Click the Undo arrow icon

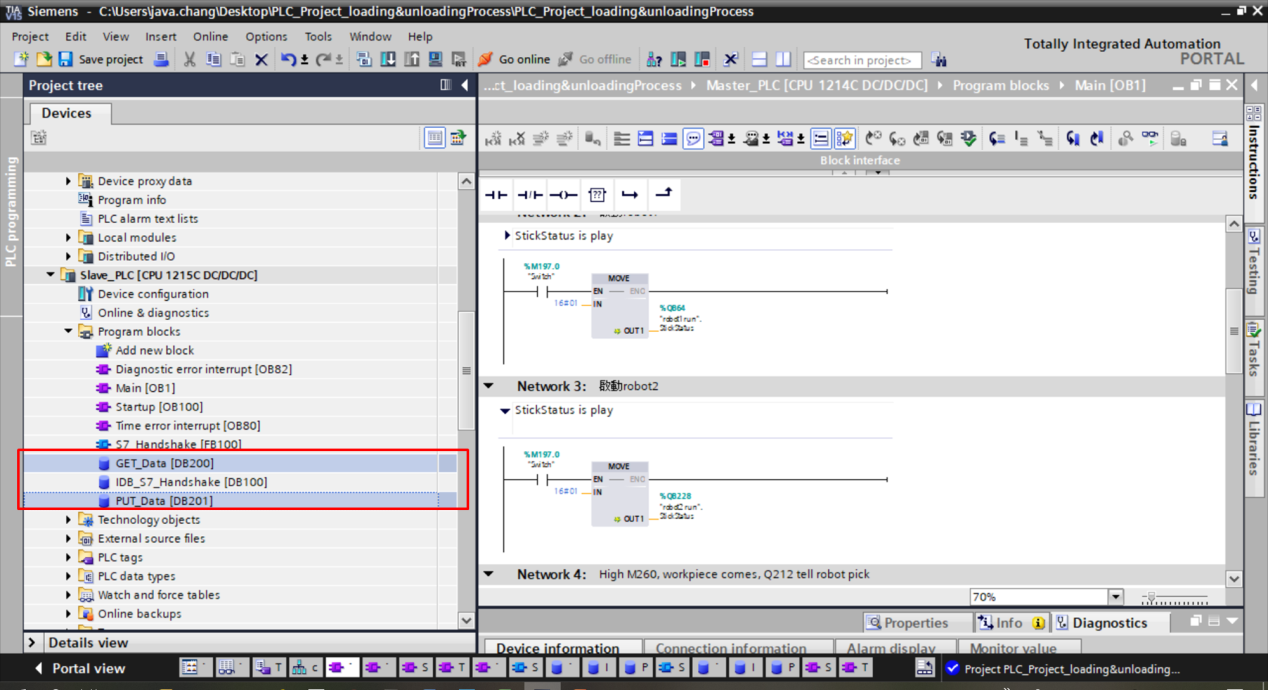[x=288, y=60]
